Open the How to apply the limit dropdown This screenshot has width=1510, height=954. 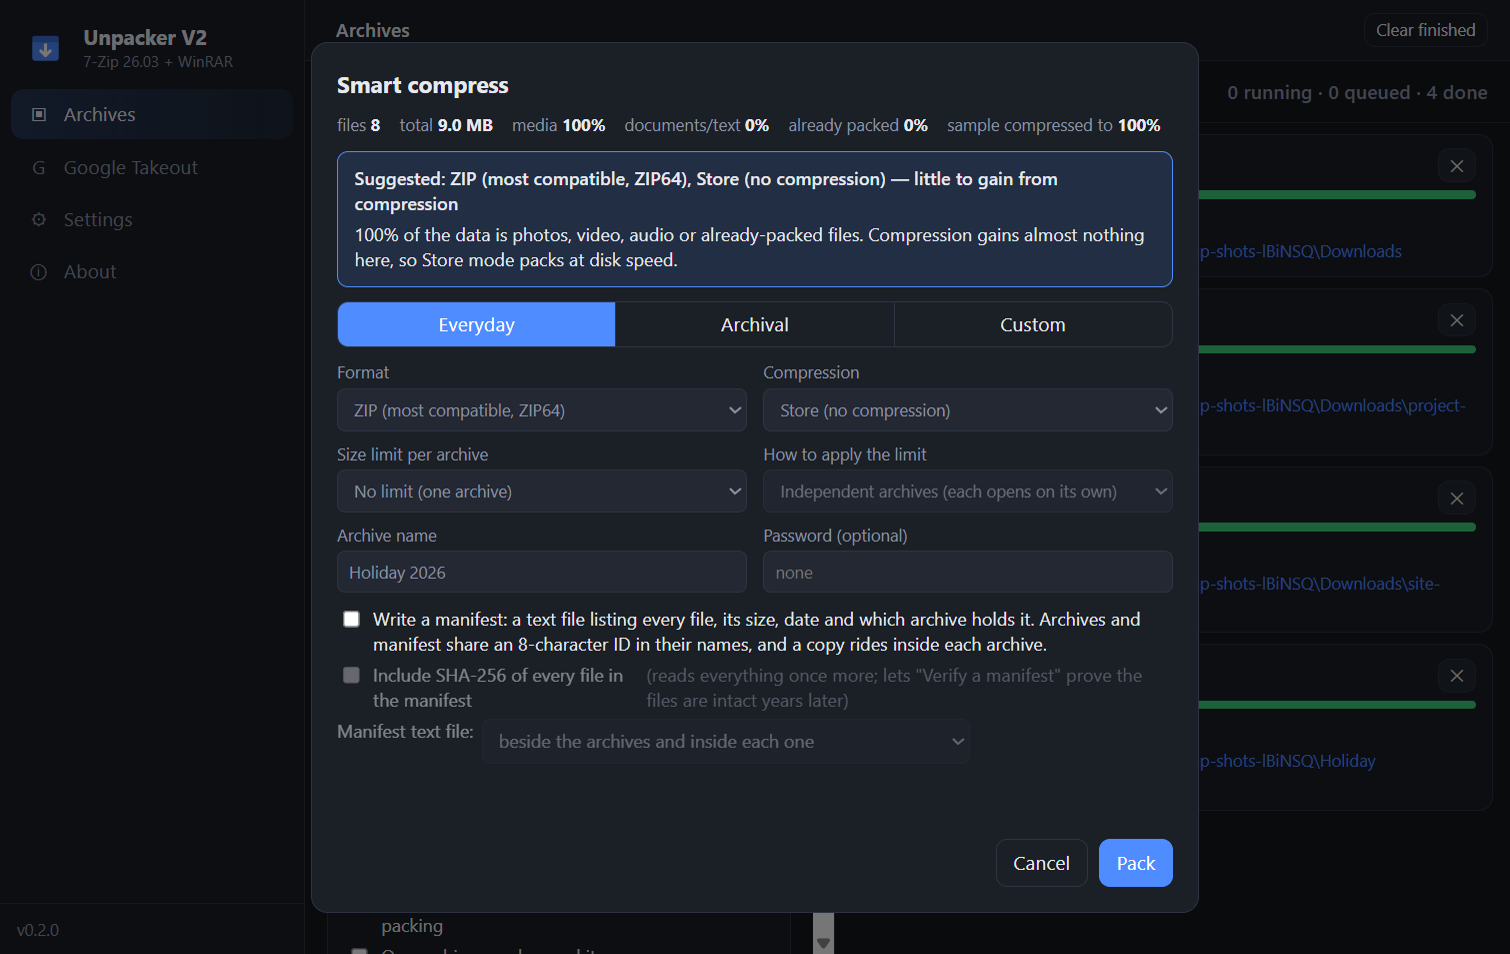pos(968,491)
